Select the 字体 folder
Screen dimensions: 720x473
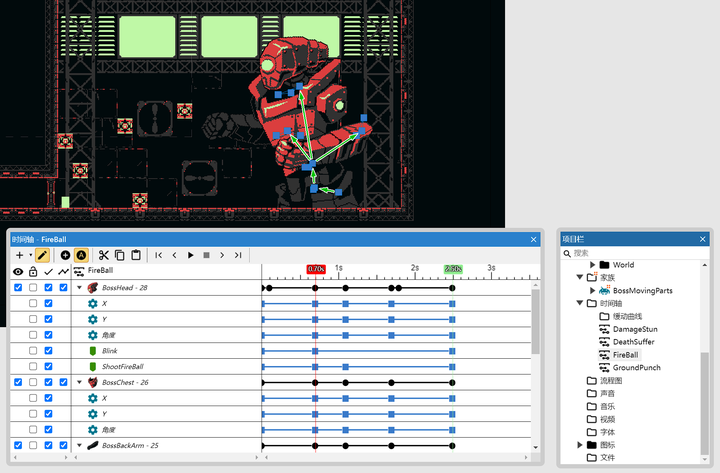[x=607, y=432]
